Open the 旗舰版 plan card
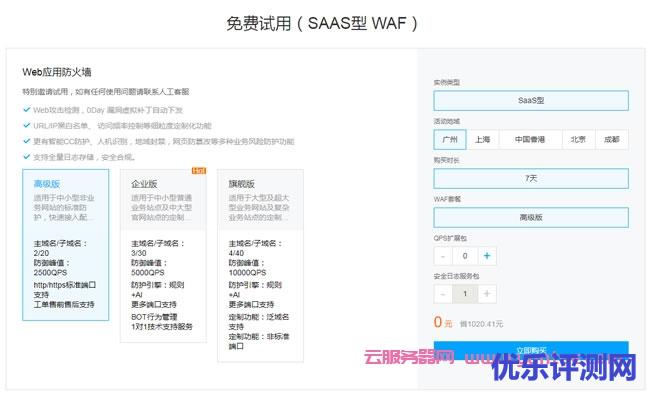 tap(261, 265)
